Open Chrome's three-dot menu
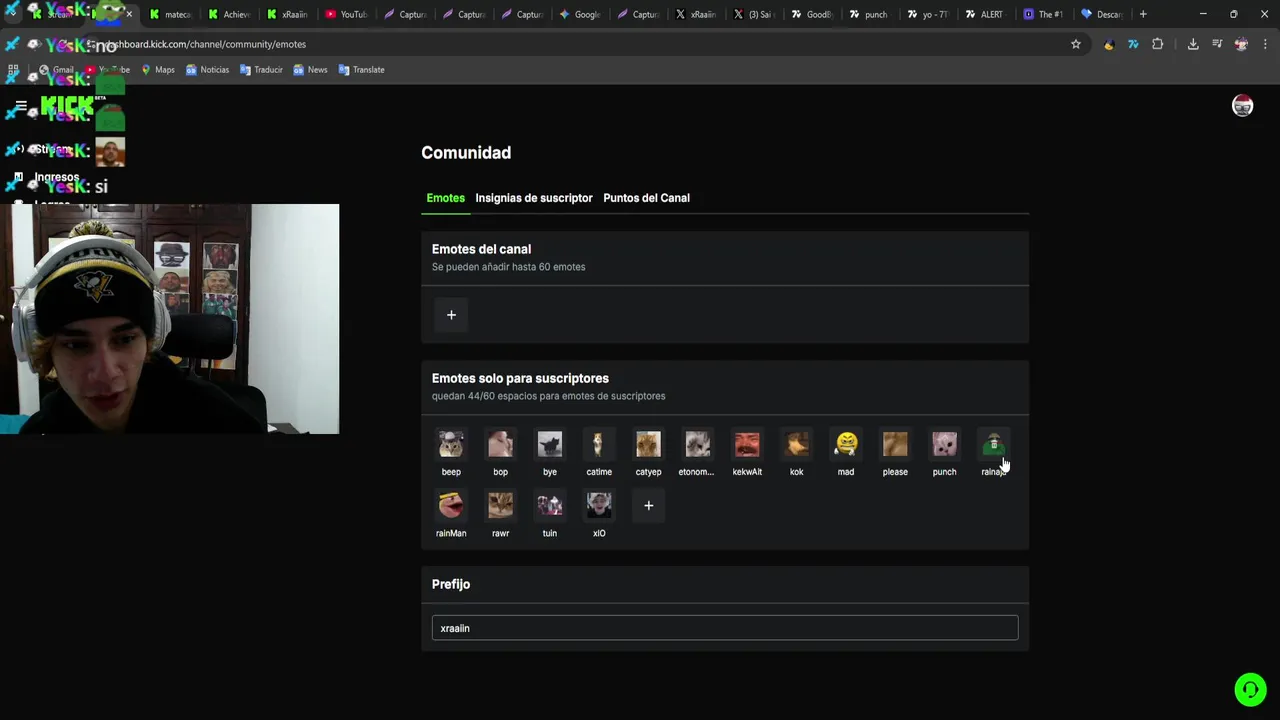Viewport: 1280px width, 720px height. [1265, 44]
